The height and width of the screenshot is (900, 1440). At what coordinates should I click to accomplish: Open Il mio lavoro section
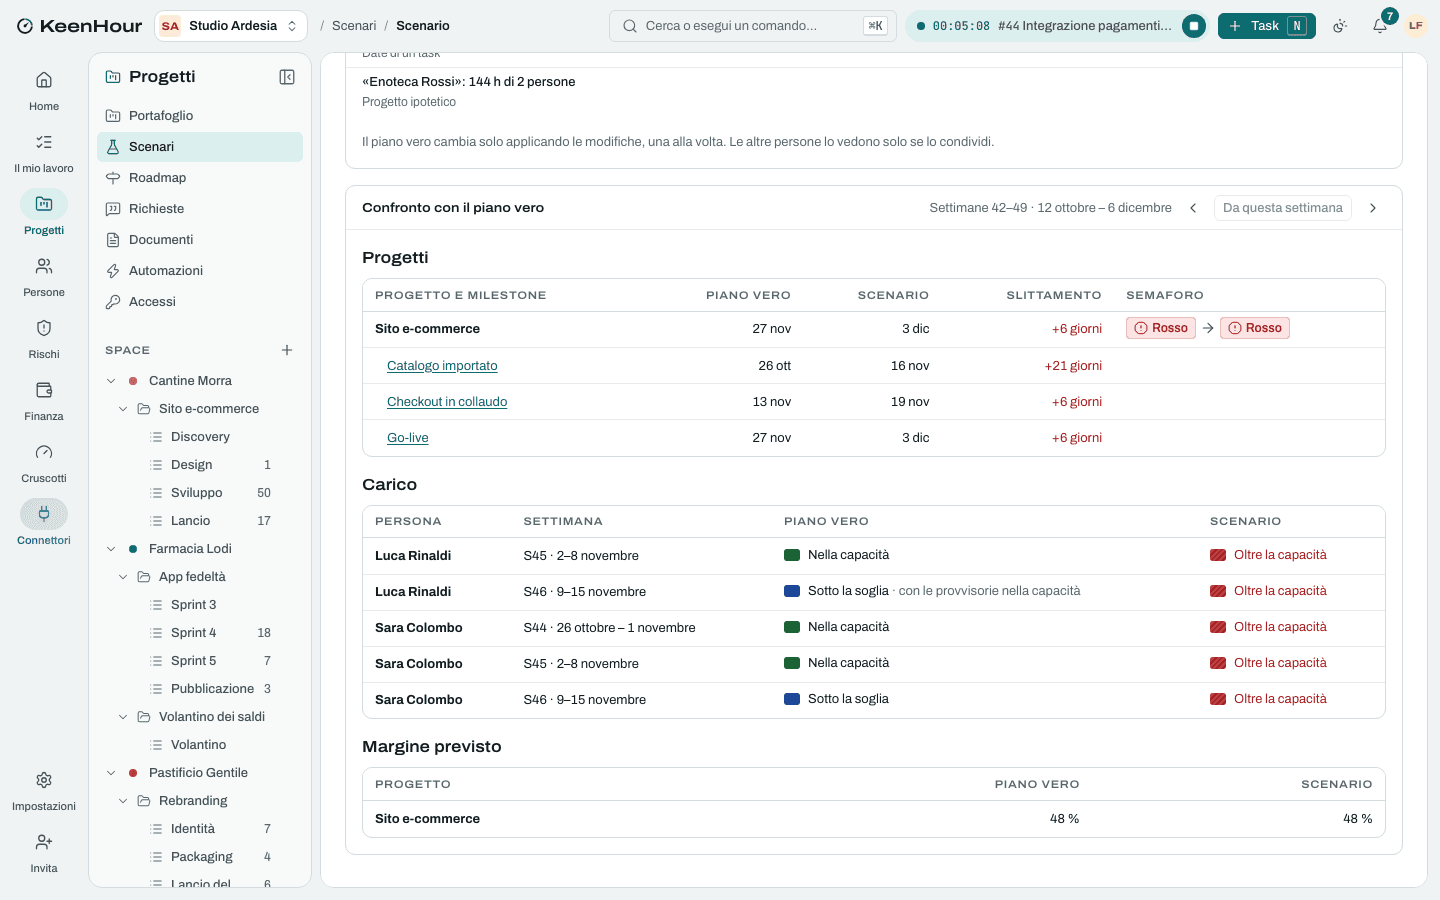click(x=44, y=152)
